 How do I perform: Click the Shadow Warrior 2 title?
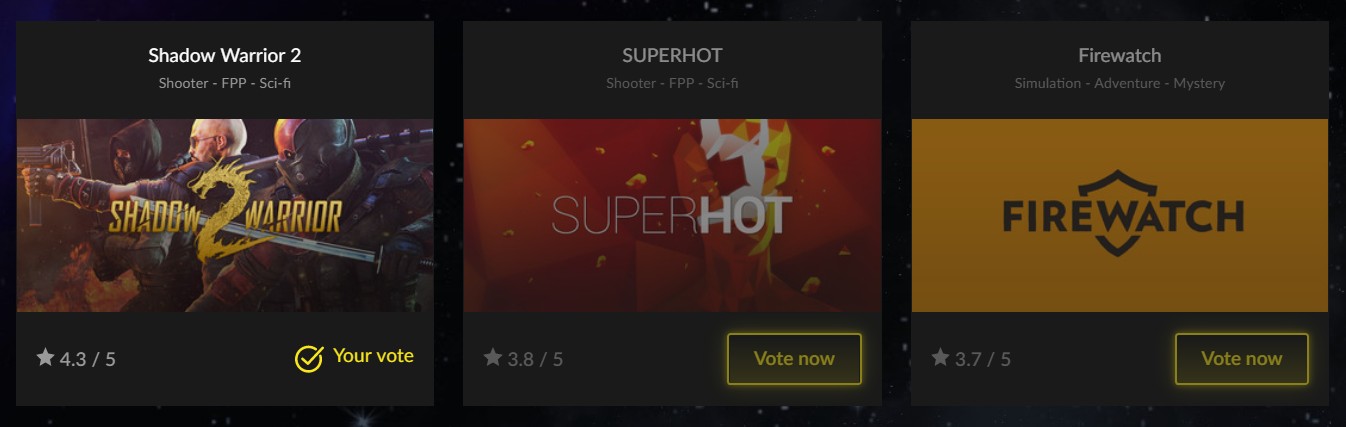coord(225,55)
